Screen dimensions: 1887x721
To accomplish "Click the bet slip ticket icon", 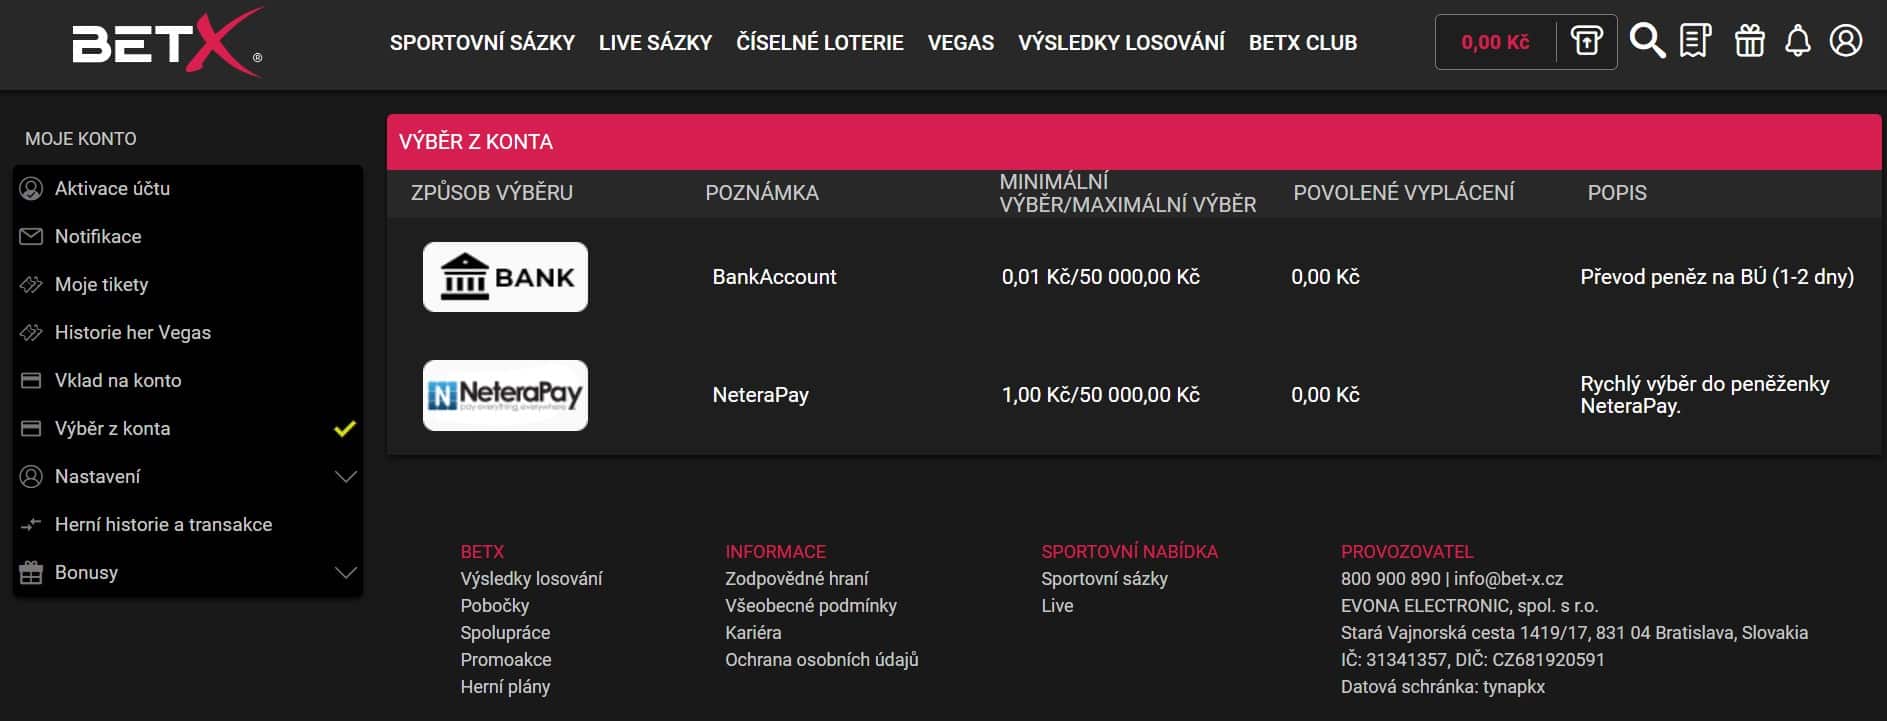I will (1695, 41).
